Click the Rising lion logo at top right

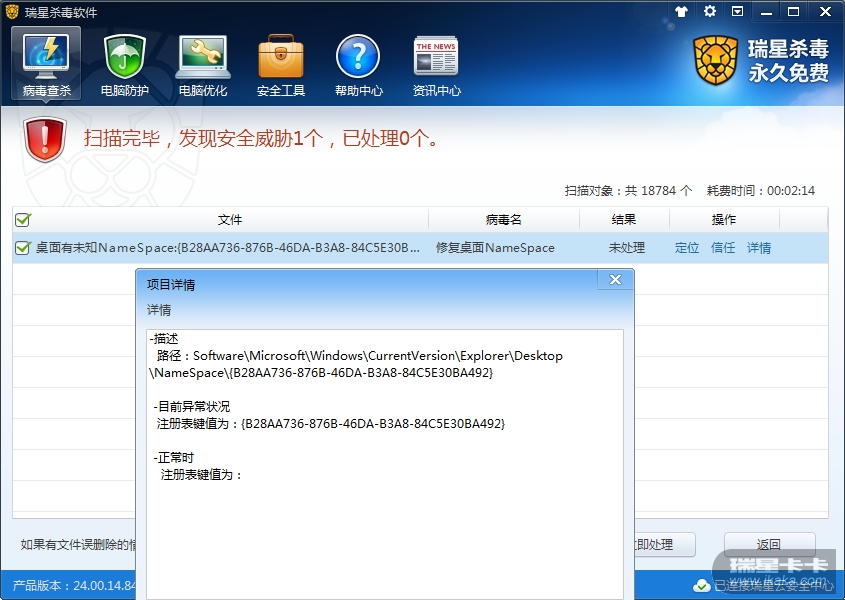715,60
